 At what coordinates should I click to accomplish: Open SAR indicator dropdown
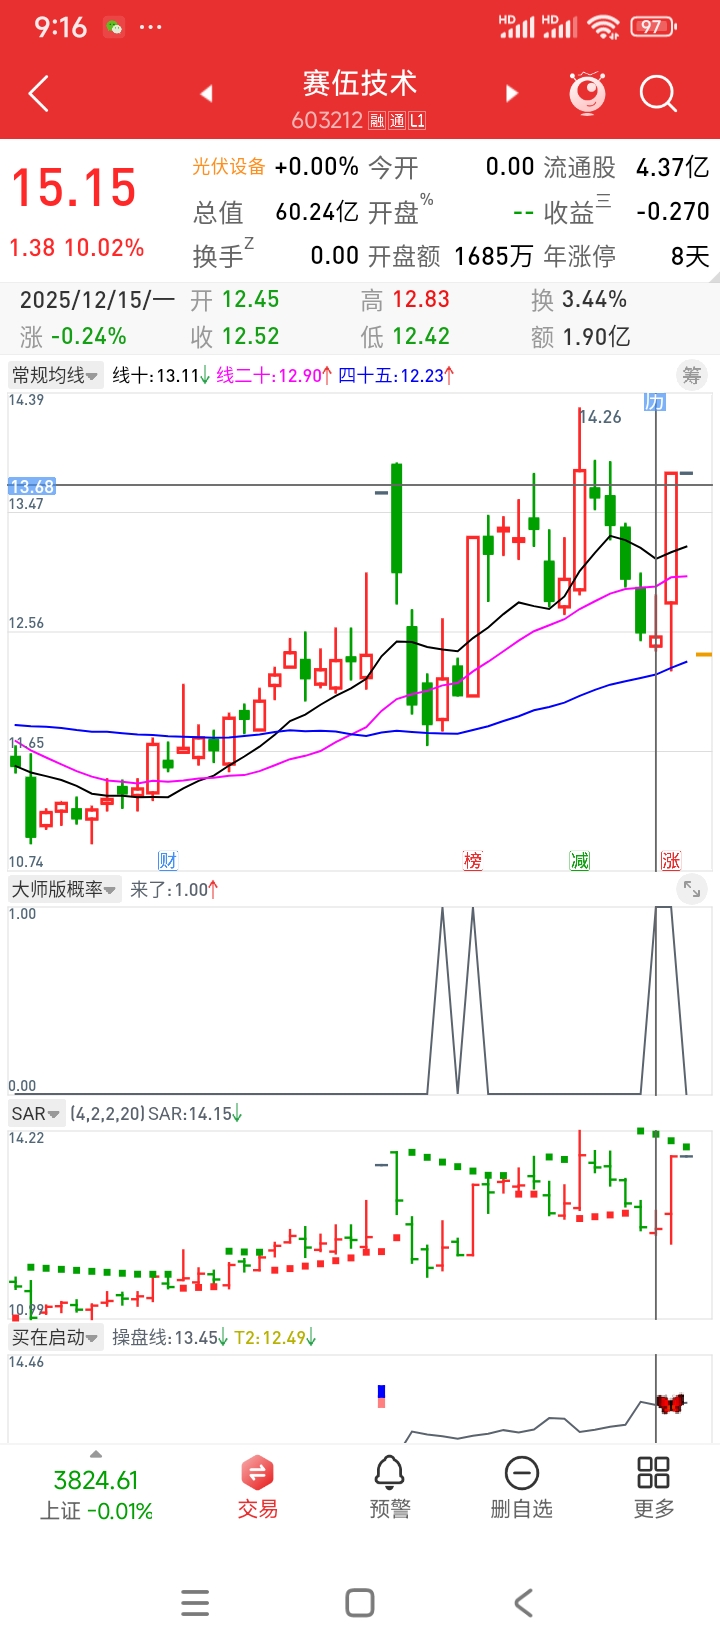tap(36, 1113)
